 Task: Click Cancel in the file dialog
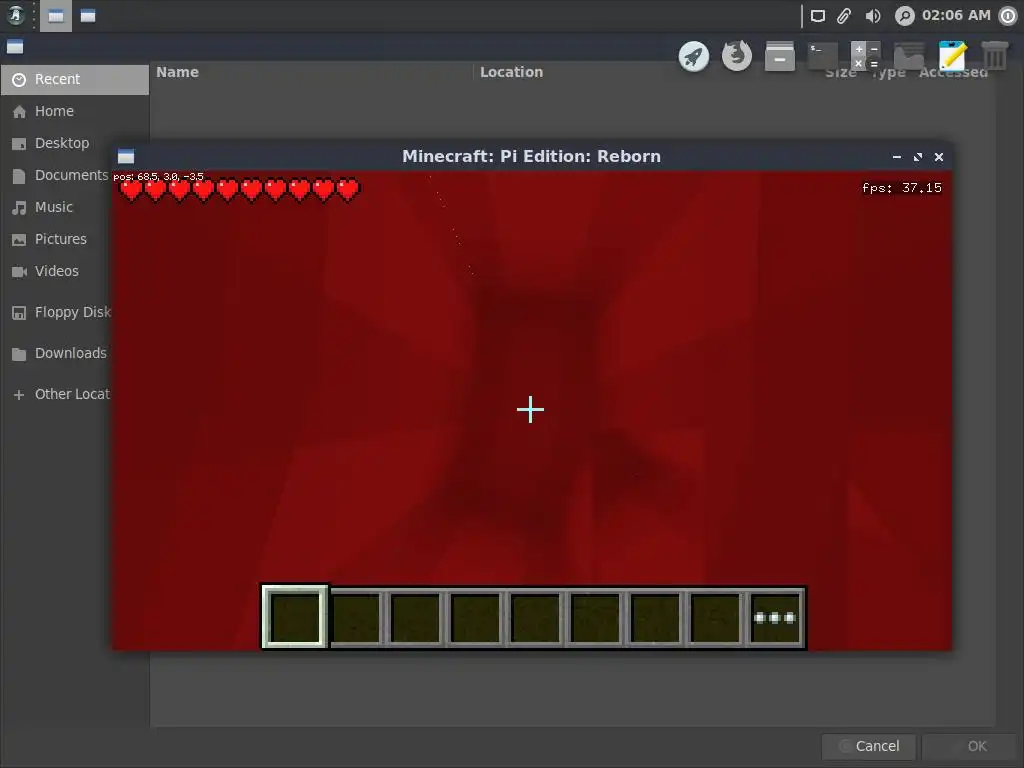(869, 746)
